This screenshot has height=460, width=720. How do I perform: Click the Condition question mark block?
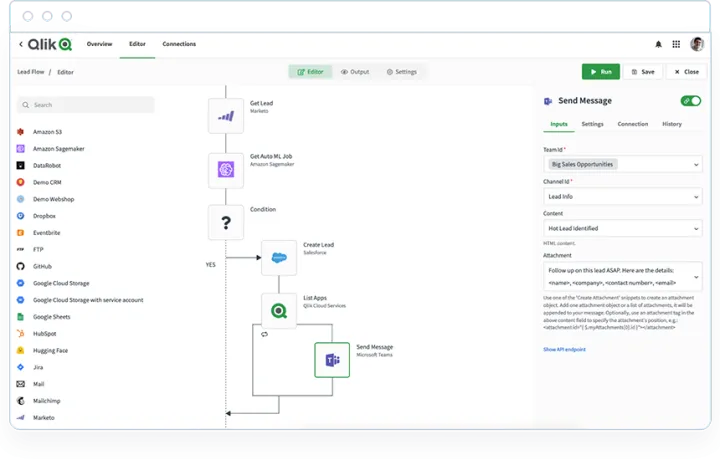[226, 222]
